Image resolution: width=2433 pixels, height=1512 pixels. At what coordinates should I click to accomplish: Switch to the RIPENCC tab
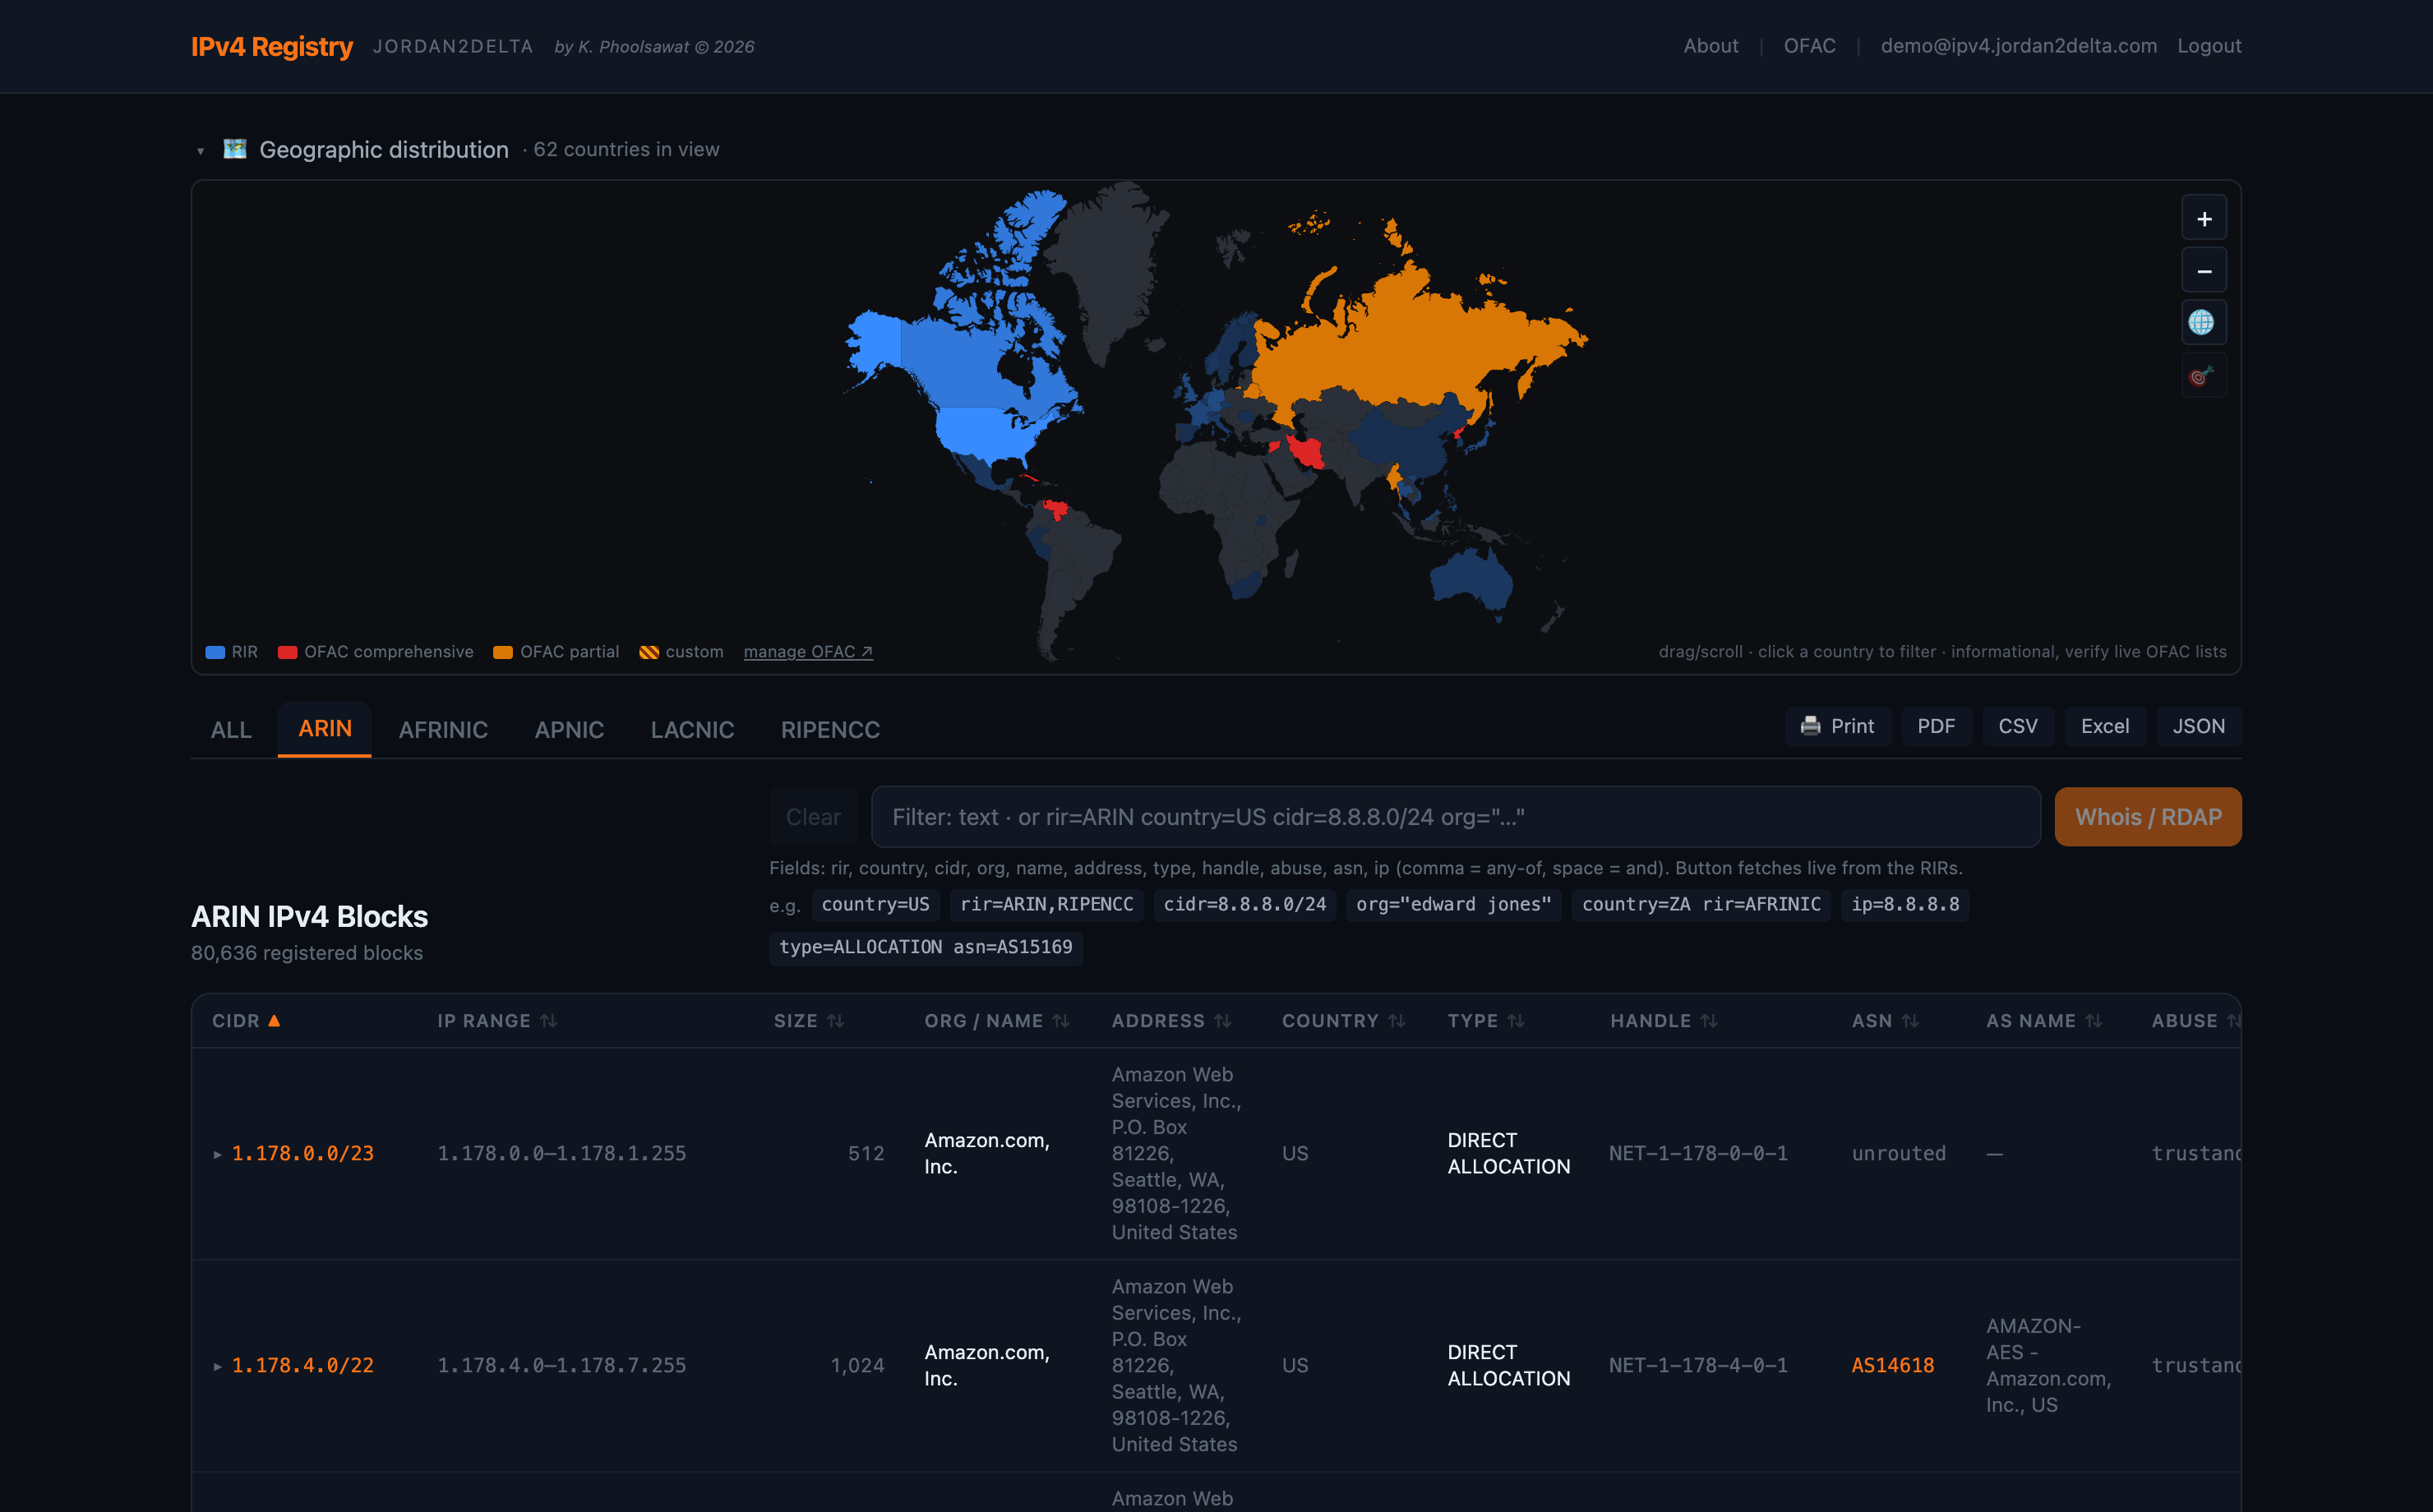[830, 730]
